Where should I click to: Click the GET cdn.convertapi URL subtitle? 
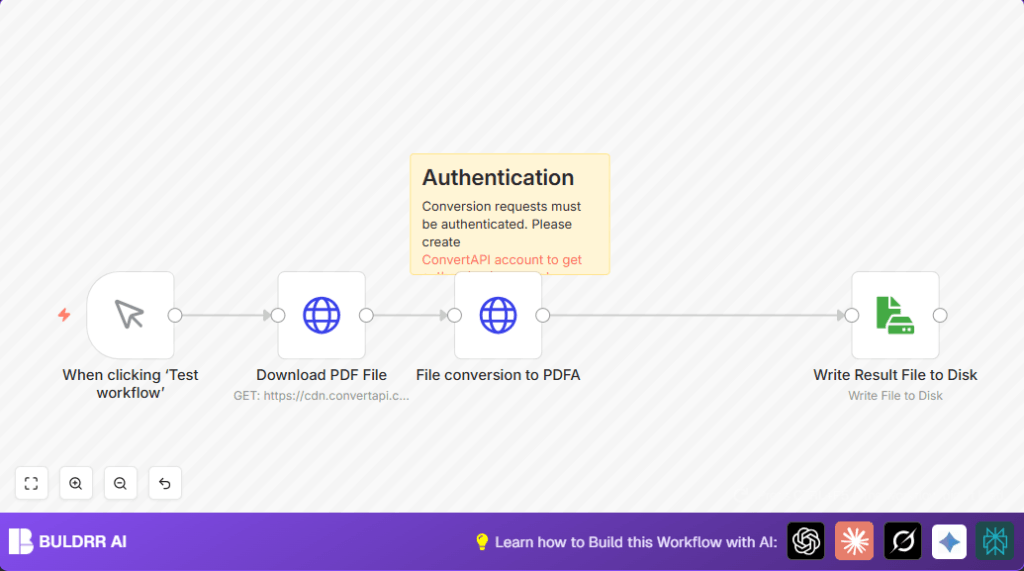321,396
